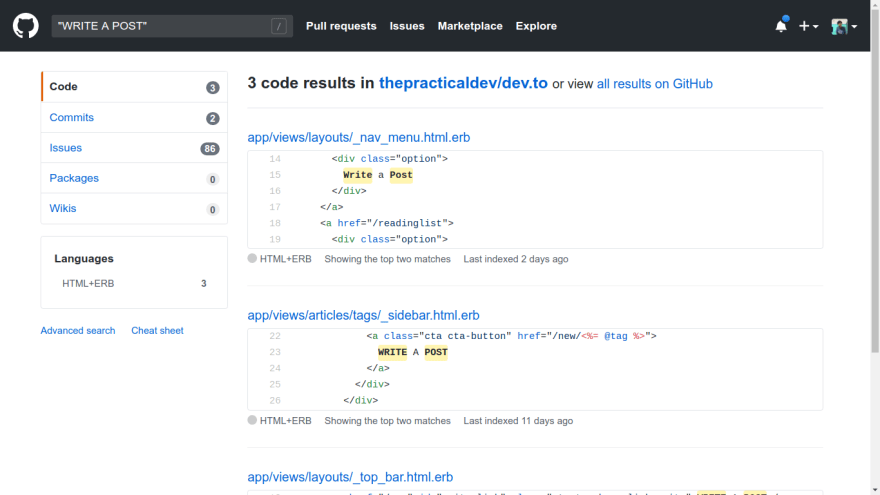
Task: View all results on GitHub
Action: 654,84
